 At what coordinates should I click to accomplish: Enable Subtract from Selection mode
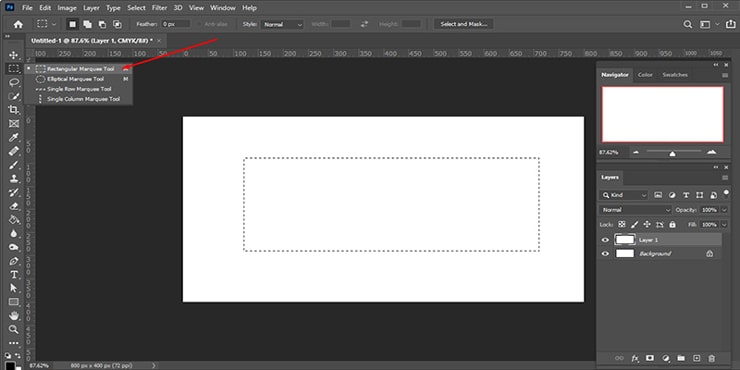coord(102,24)
